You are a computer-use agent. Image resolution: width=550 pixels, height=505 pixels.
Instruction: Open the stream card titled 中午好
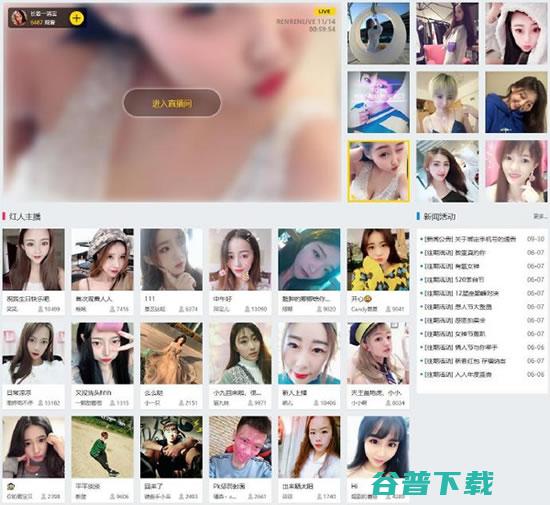pos(240,271)
